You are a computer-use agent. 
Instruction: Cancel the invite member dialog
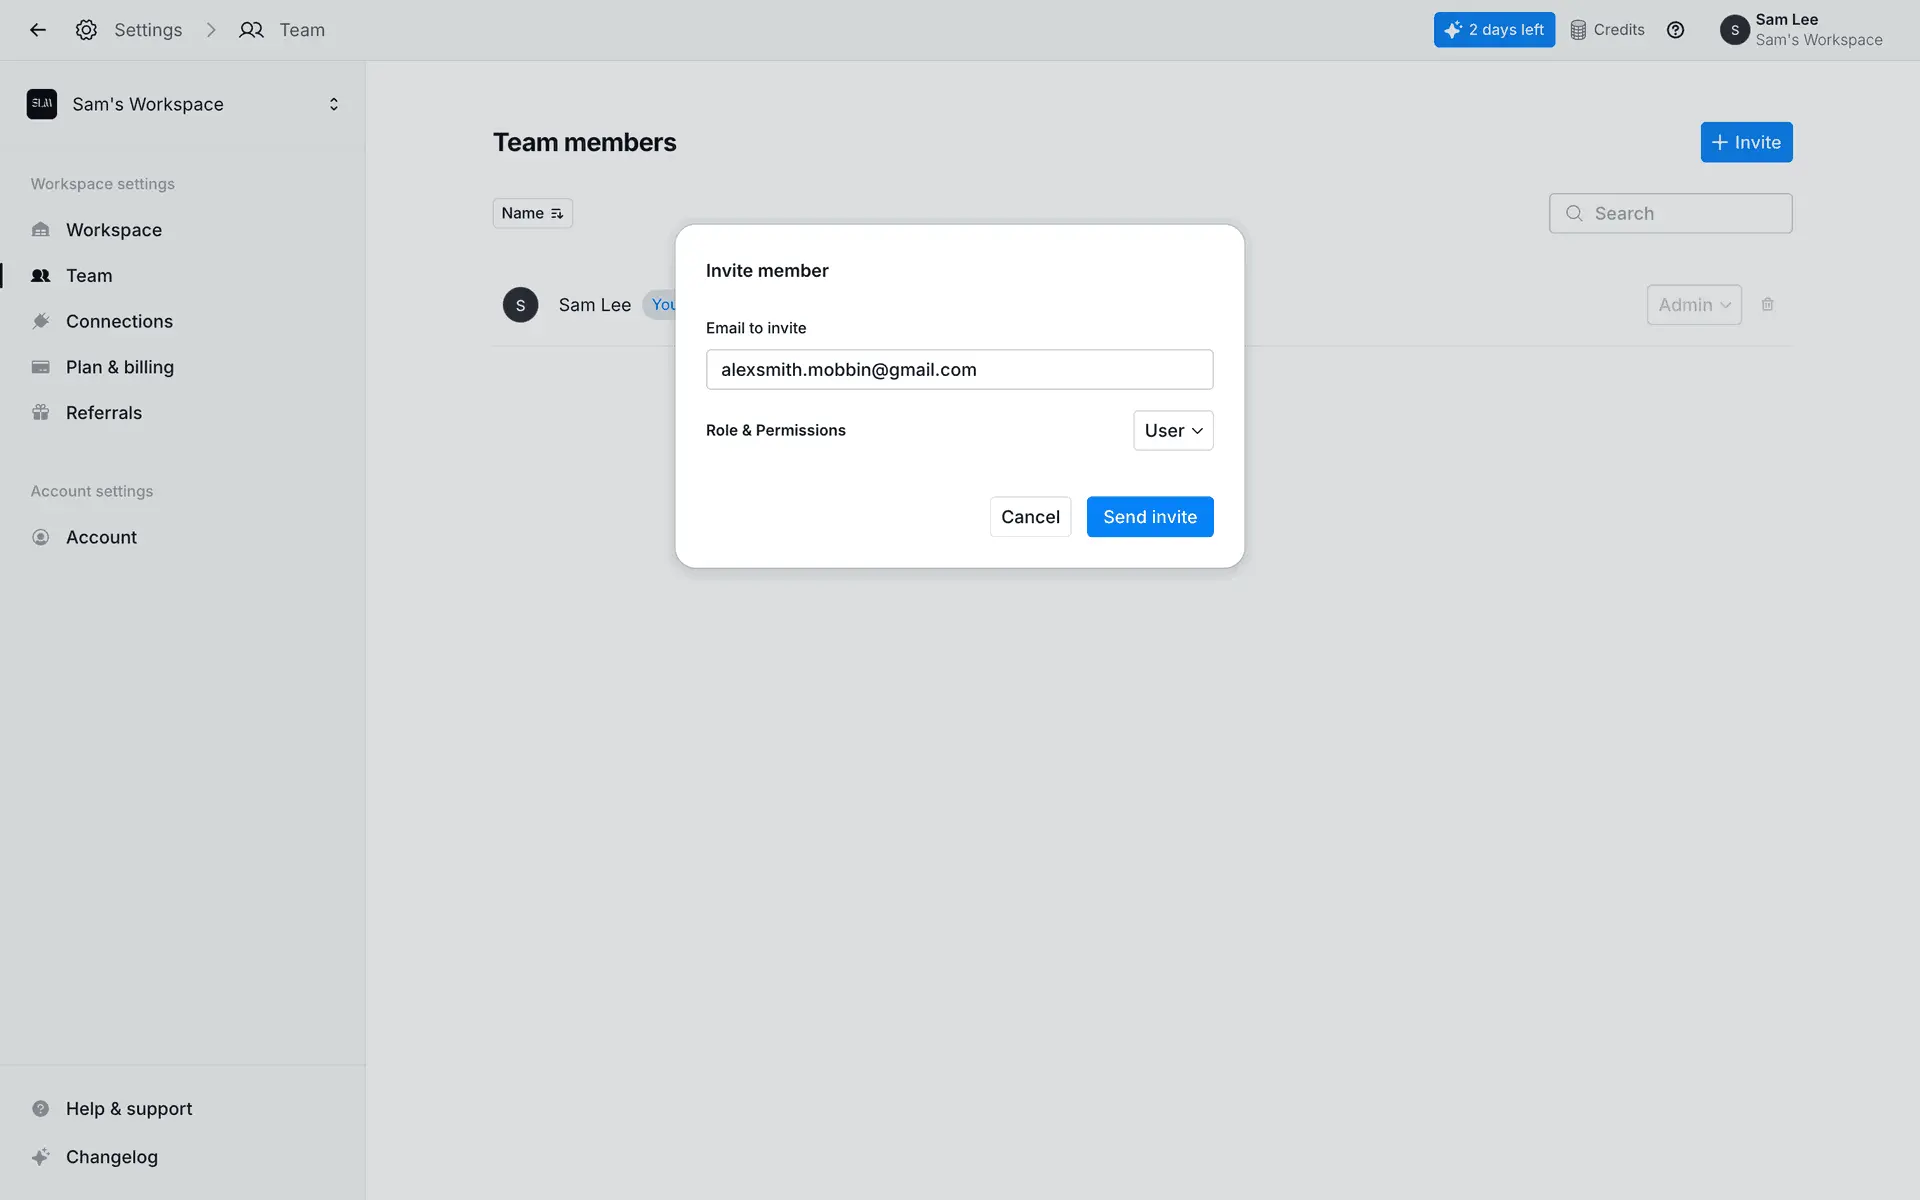1030,517
